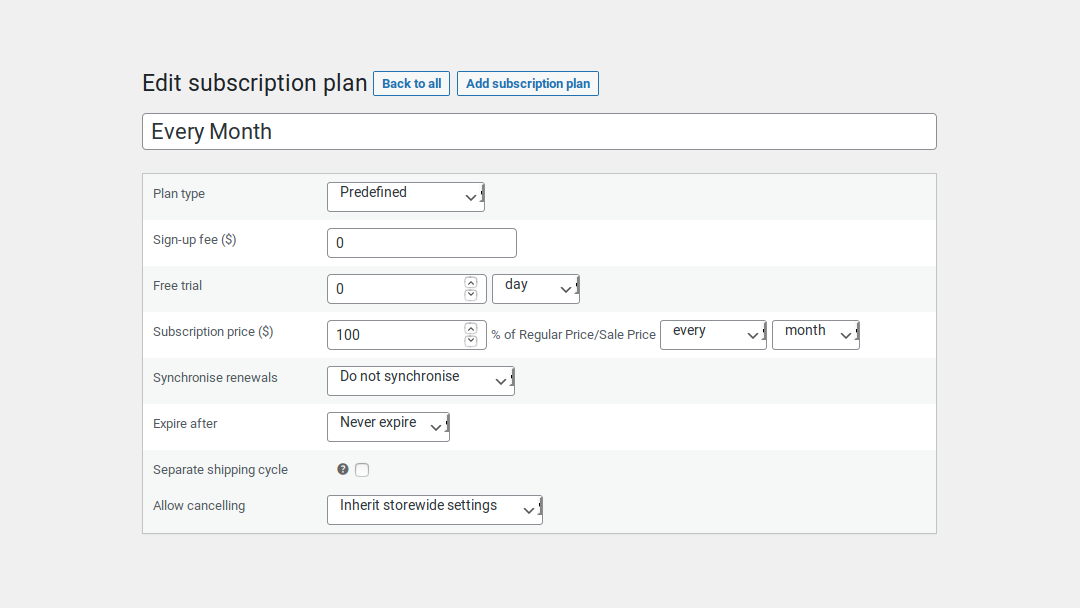The image size is (1080, 608).
Task: Click the help icon beside Separate shipping cycle
Action: (x=343, y=469)
